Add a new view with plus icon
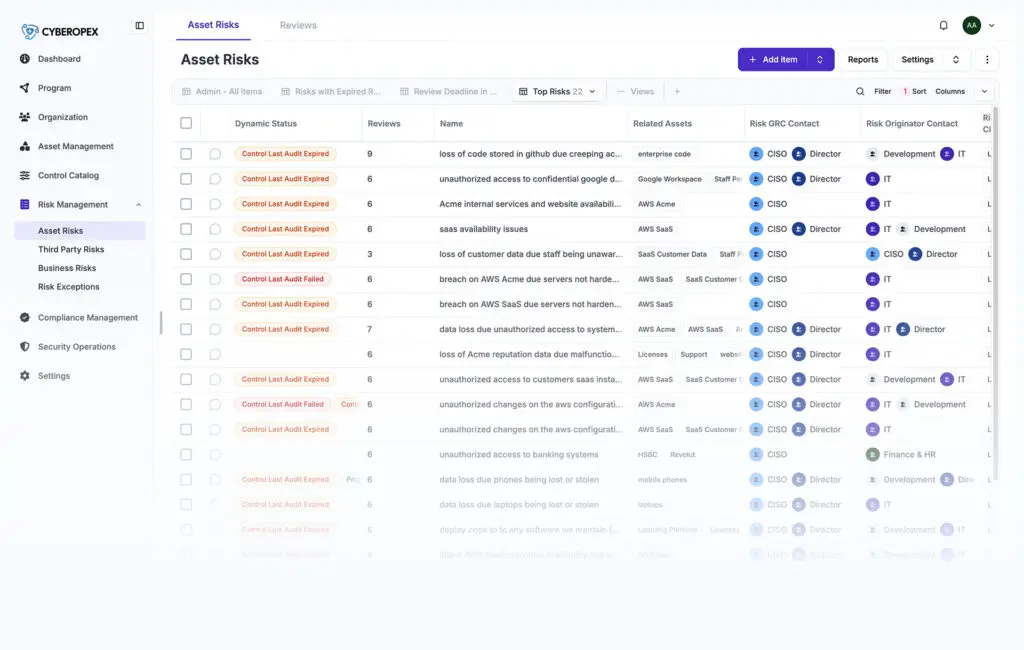 point(677,91)
